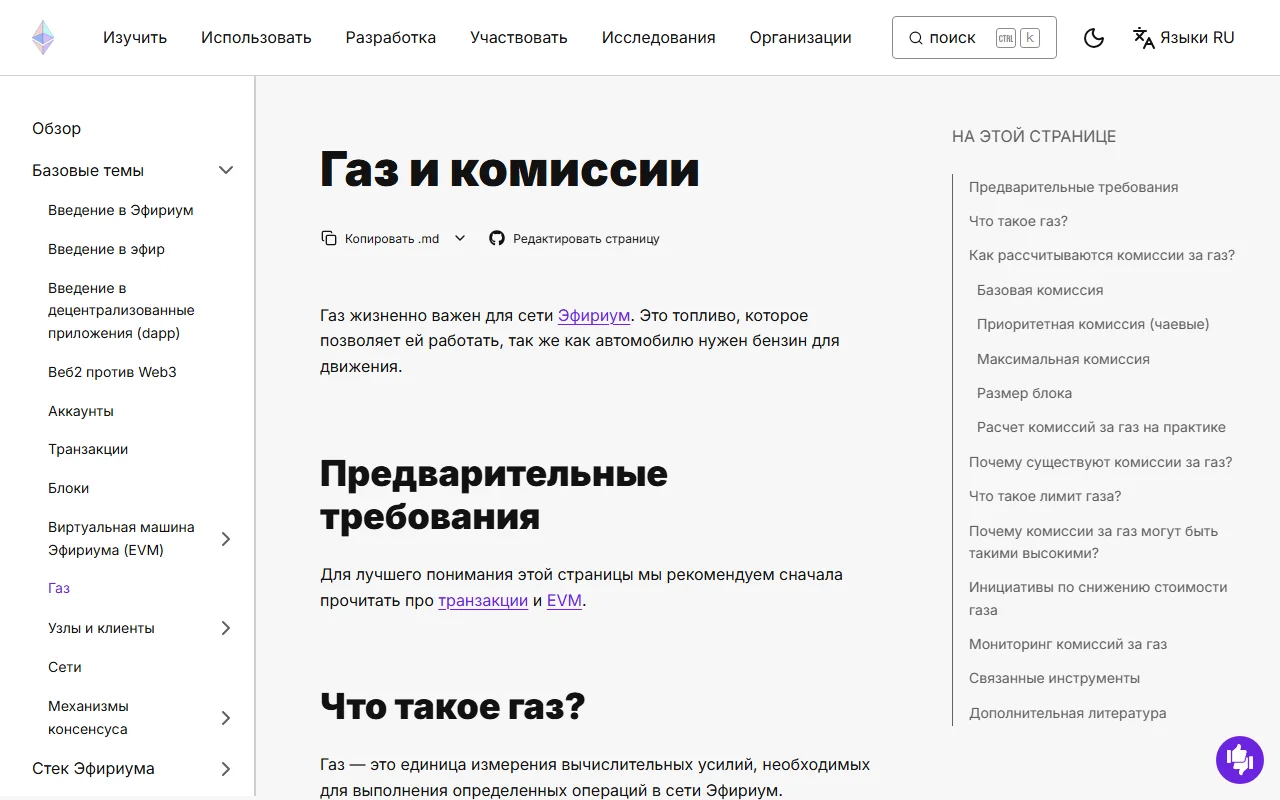Open the Организации menu

point(801,38)
